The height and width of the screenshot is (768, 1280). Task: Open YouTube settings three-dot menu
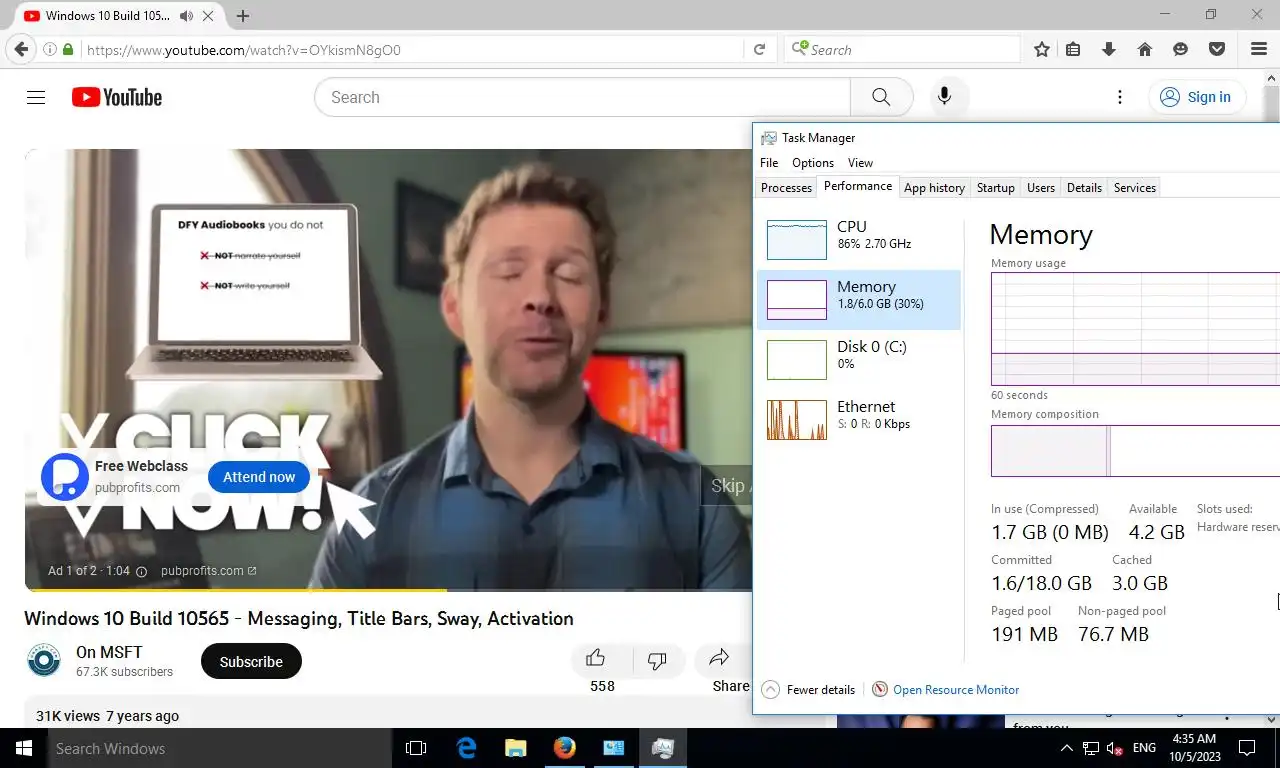tap(1120, 97)
